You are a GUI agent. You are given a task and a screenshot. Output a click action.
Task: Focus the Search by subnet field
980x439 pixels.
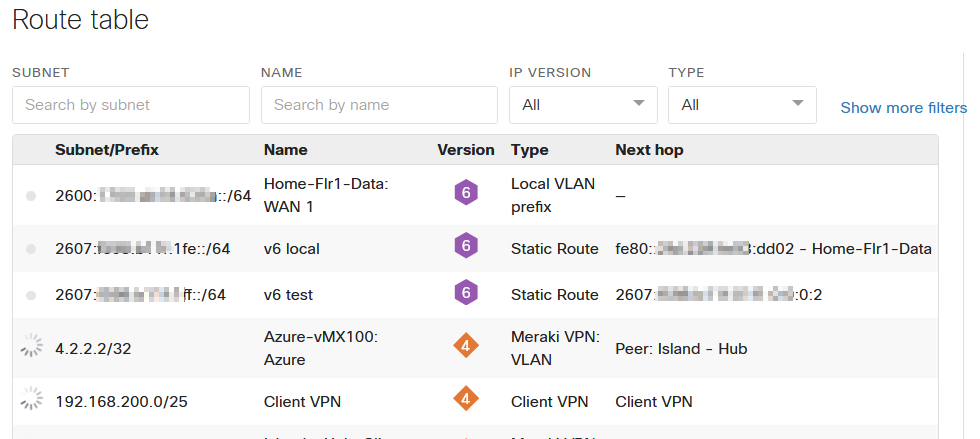tap(131, 105)
